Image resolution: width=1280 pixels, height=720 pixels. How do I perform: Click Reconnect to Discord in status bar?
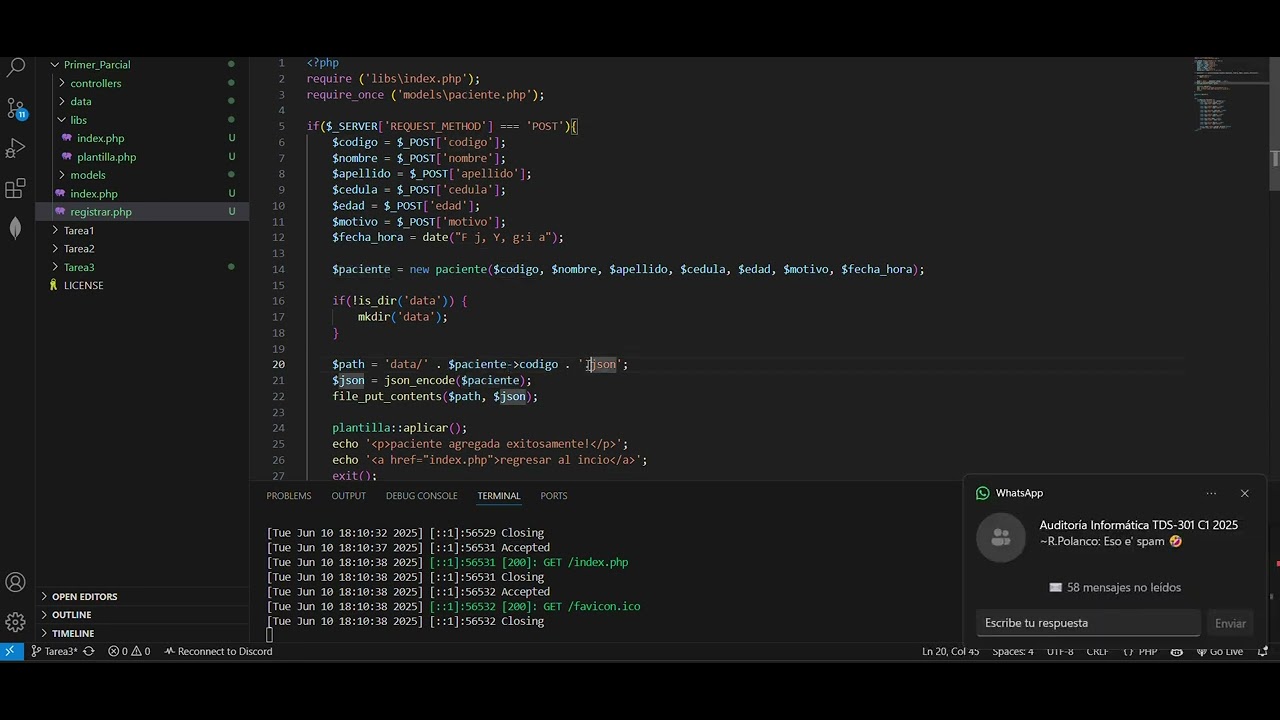pos(218,651)
